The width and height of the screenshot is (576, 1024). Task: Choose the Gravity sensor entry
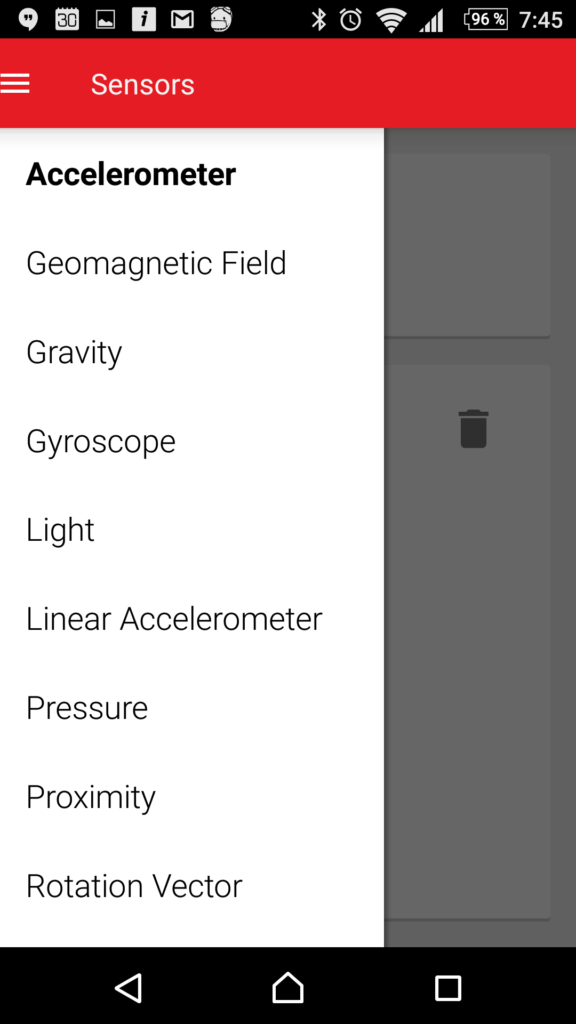192,353
